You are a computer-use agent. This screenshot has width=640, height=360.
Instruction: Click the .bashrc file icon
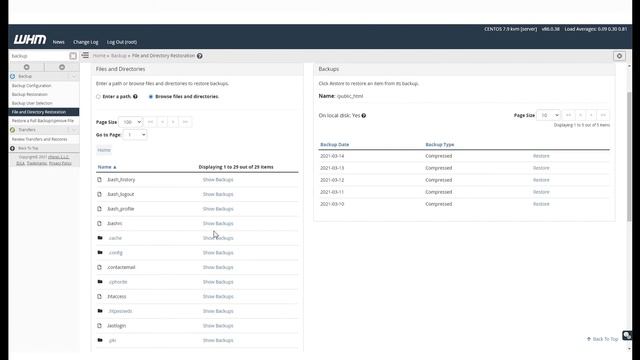tap(99, 223)
